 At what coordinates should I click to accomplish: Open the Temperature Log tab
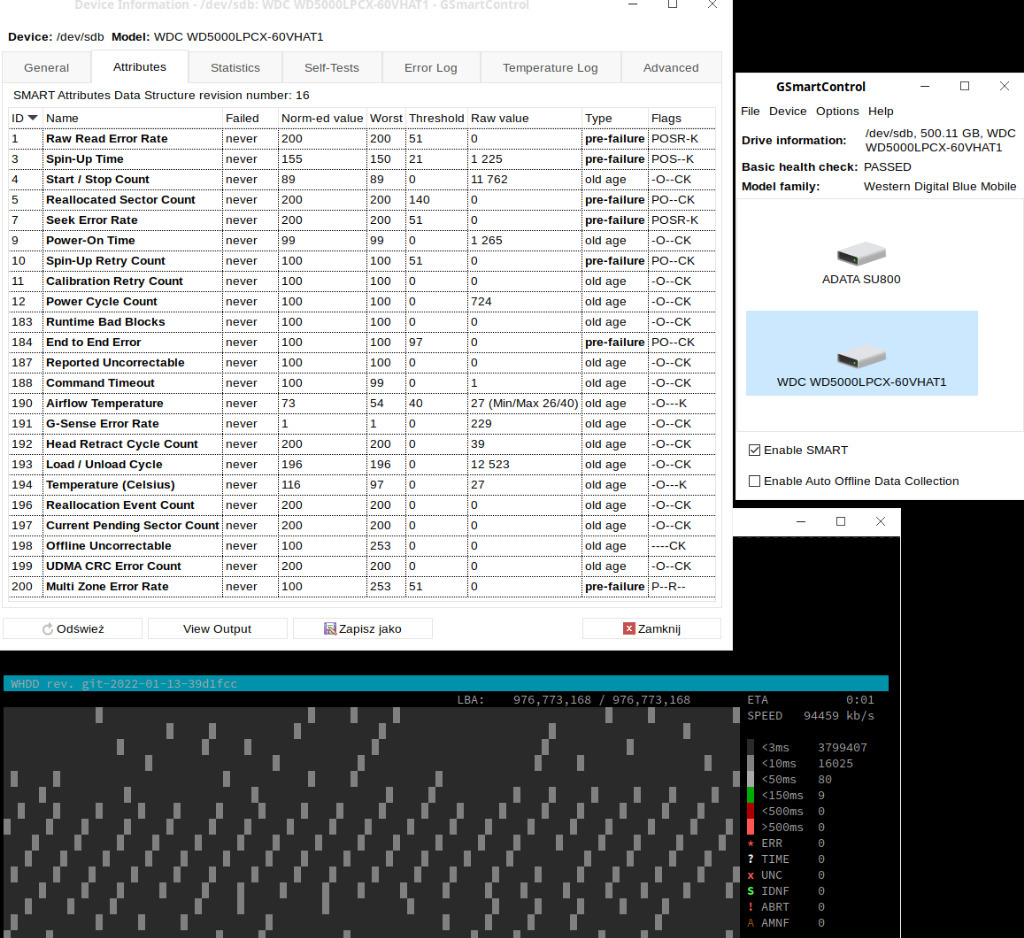click(550, 68)
